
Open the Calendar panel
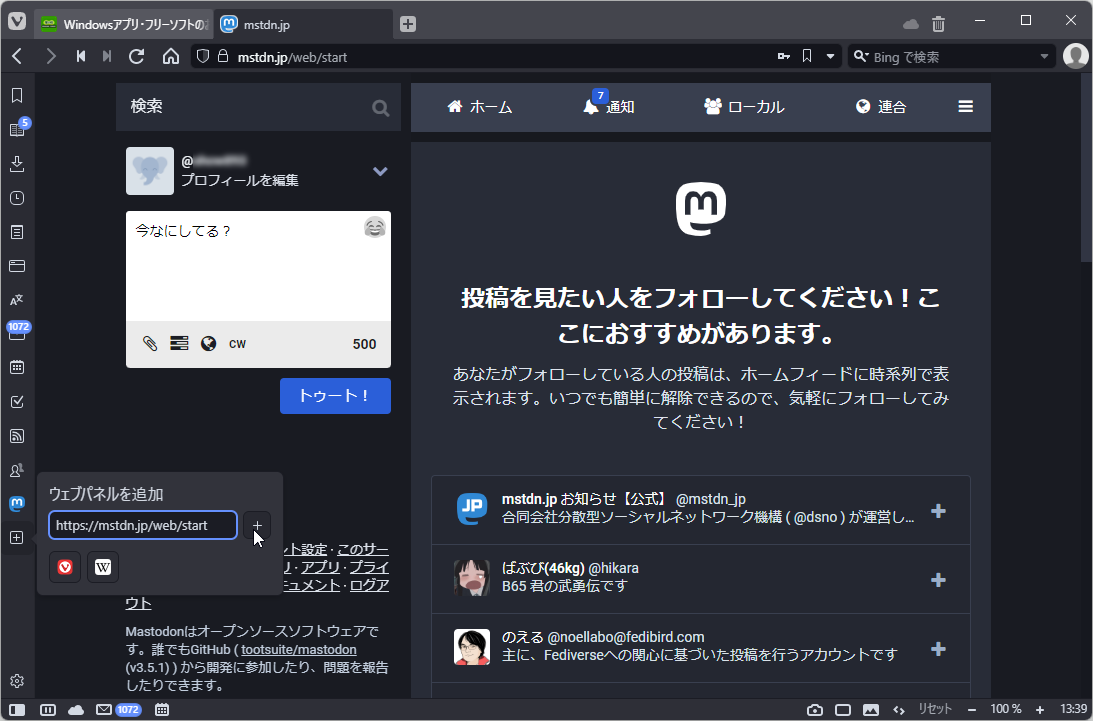(17, 367)
